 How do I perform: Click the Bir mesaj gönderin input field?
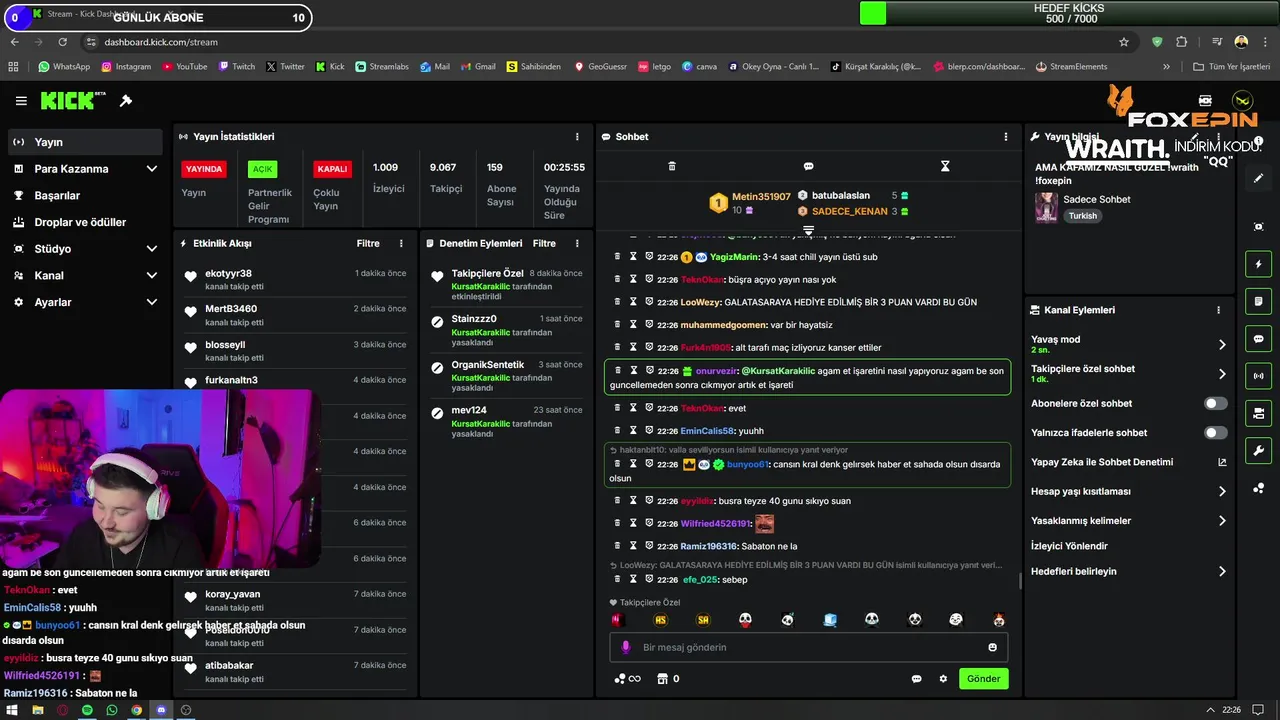pos(809,647)
